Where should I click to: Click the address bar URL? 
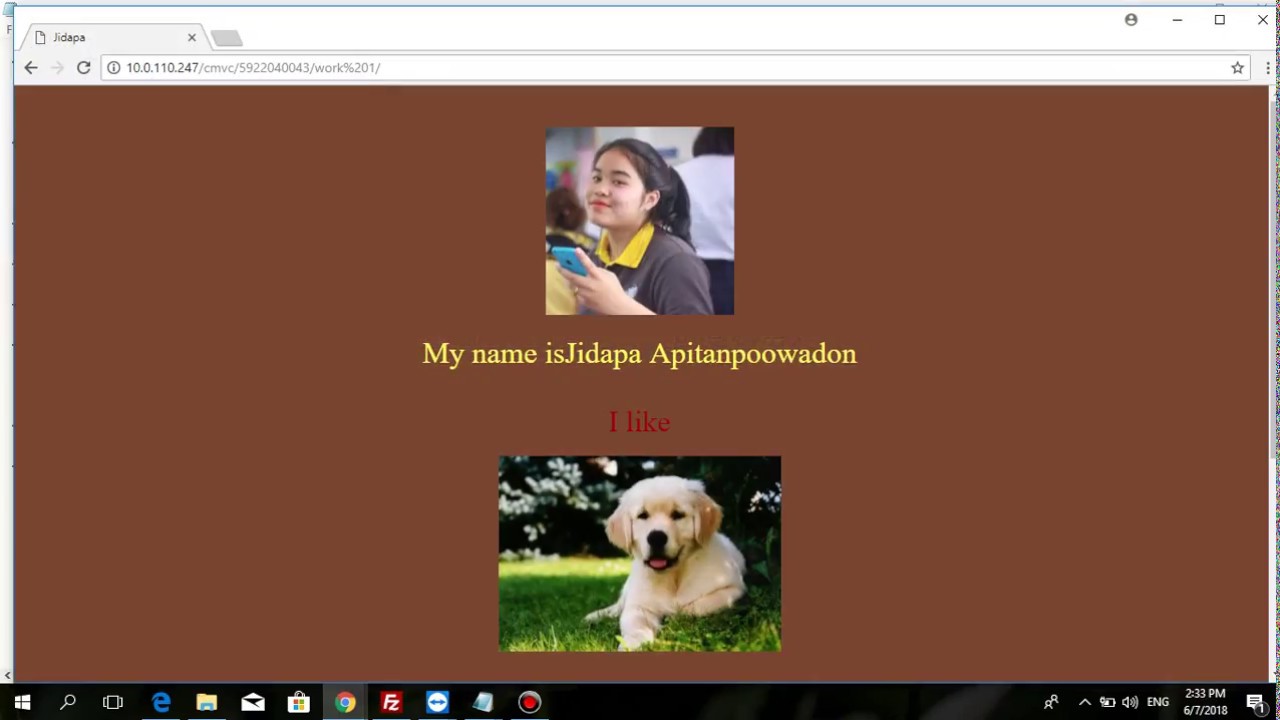pyautogui.click(x=253, y=68)
